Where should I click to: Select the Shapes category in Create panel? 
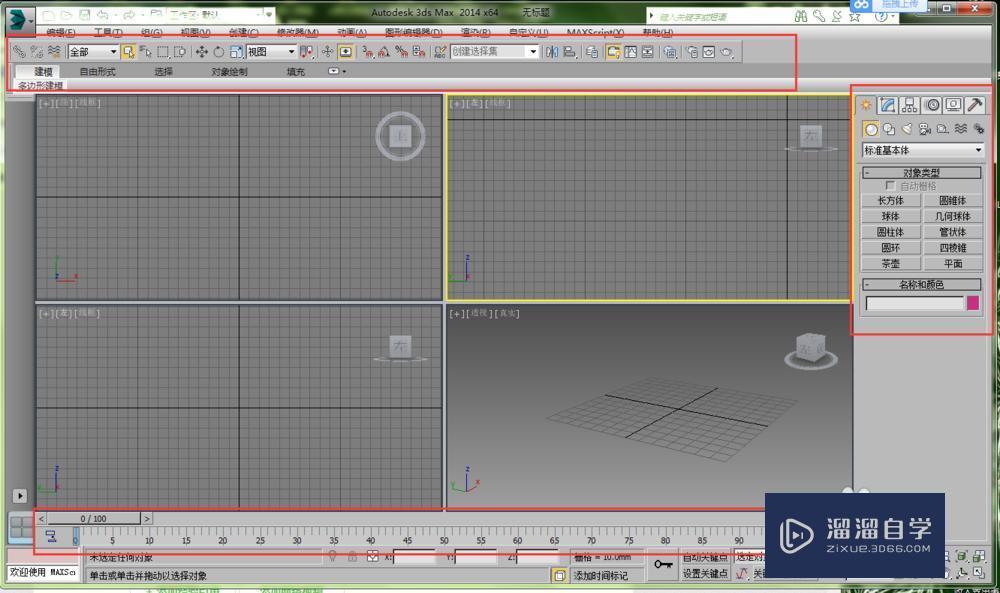coord(888,128)
